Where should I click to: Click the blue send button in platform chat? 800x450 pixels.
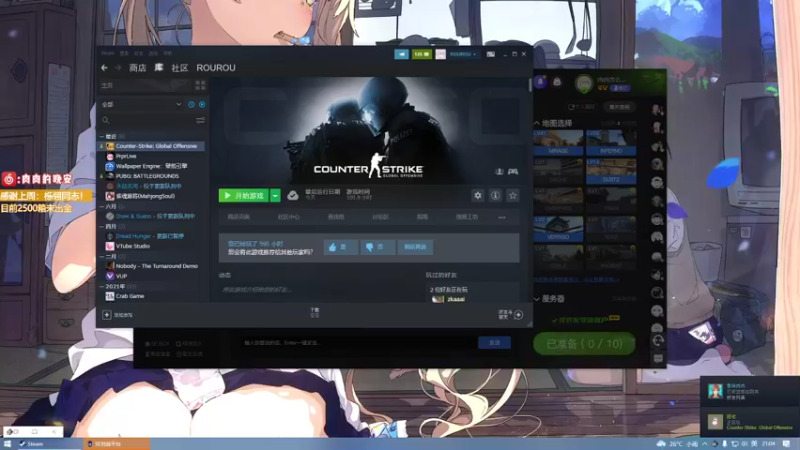pos(494,343)
